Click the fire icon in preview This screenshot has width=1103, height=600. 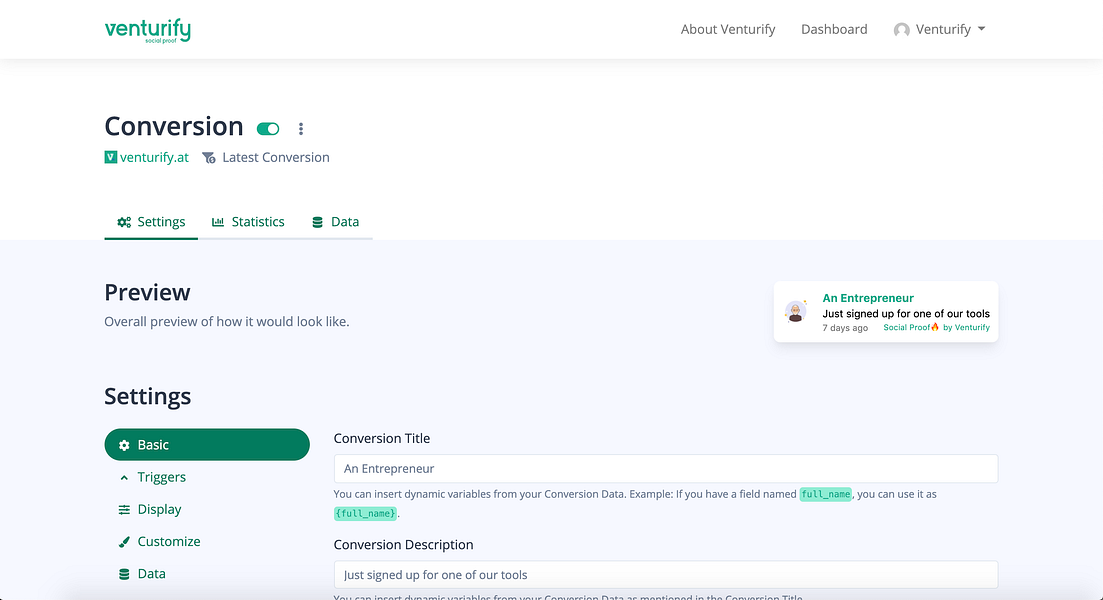coord(935,327)
